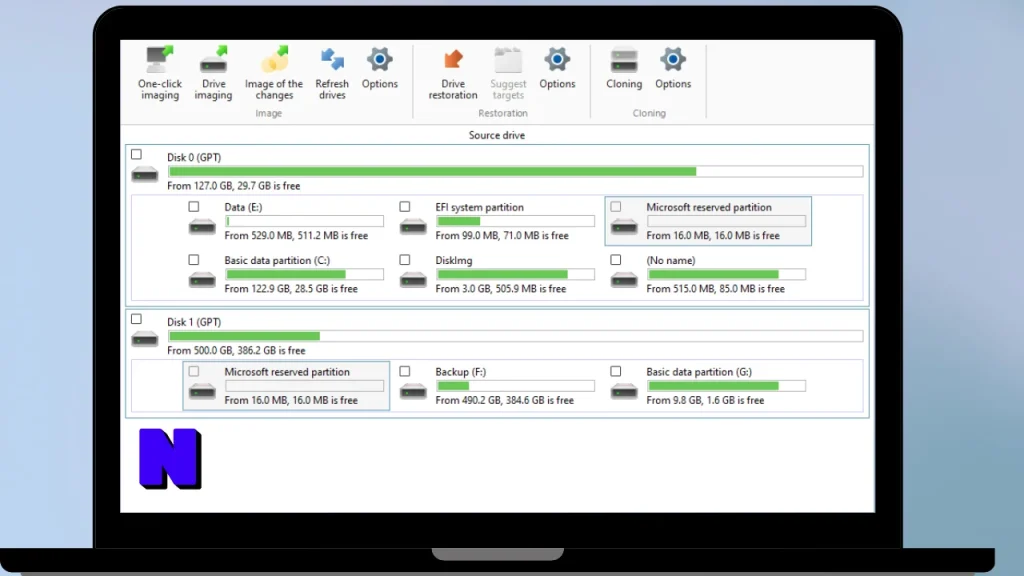The width and height of the screenshot is (1024, 576).
Task: Check the Disk 0 (GPT) checkbox
Action: 136,155
